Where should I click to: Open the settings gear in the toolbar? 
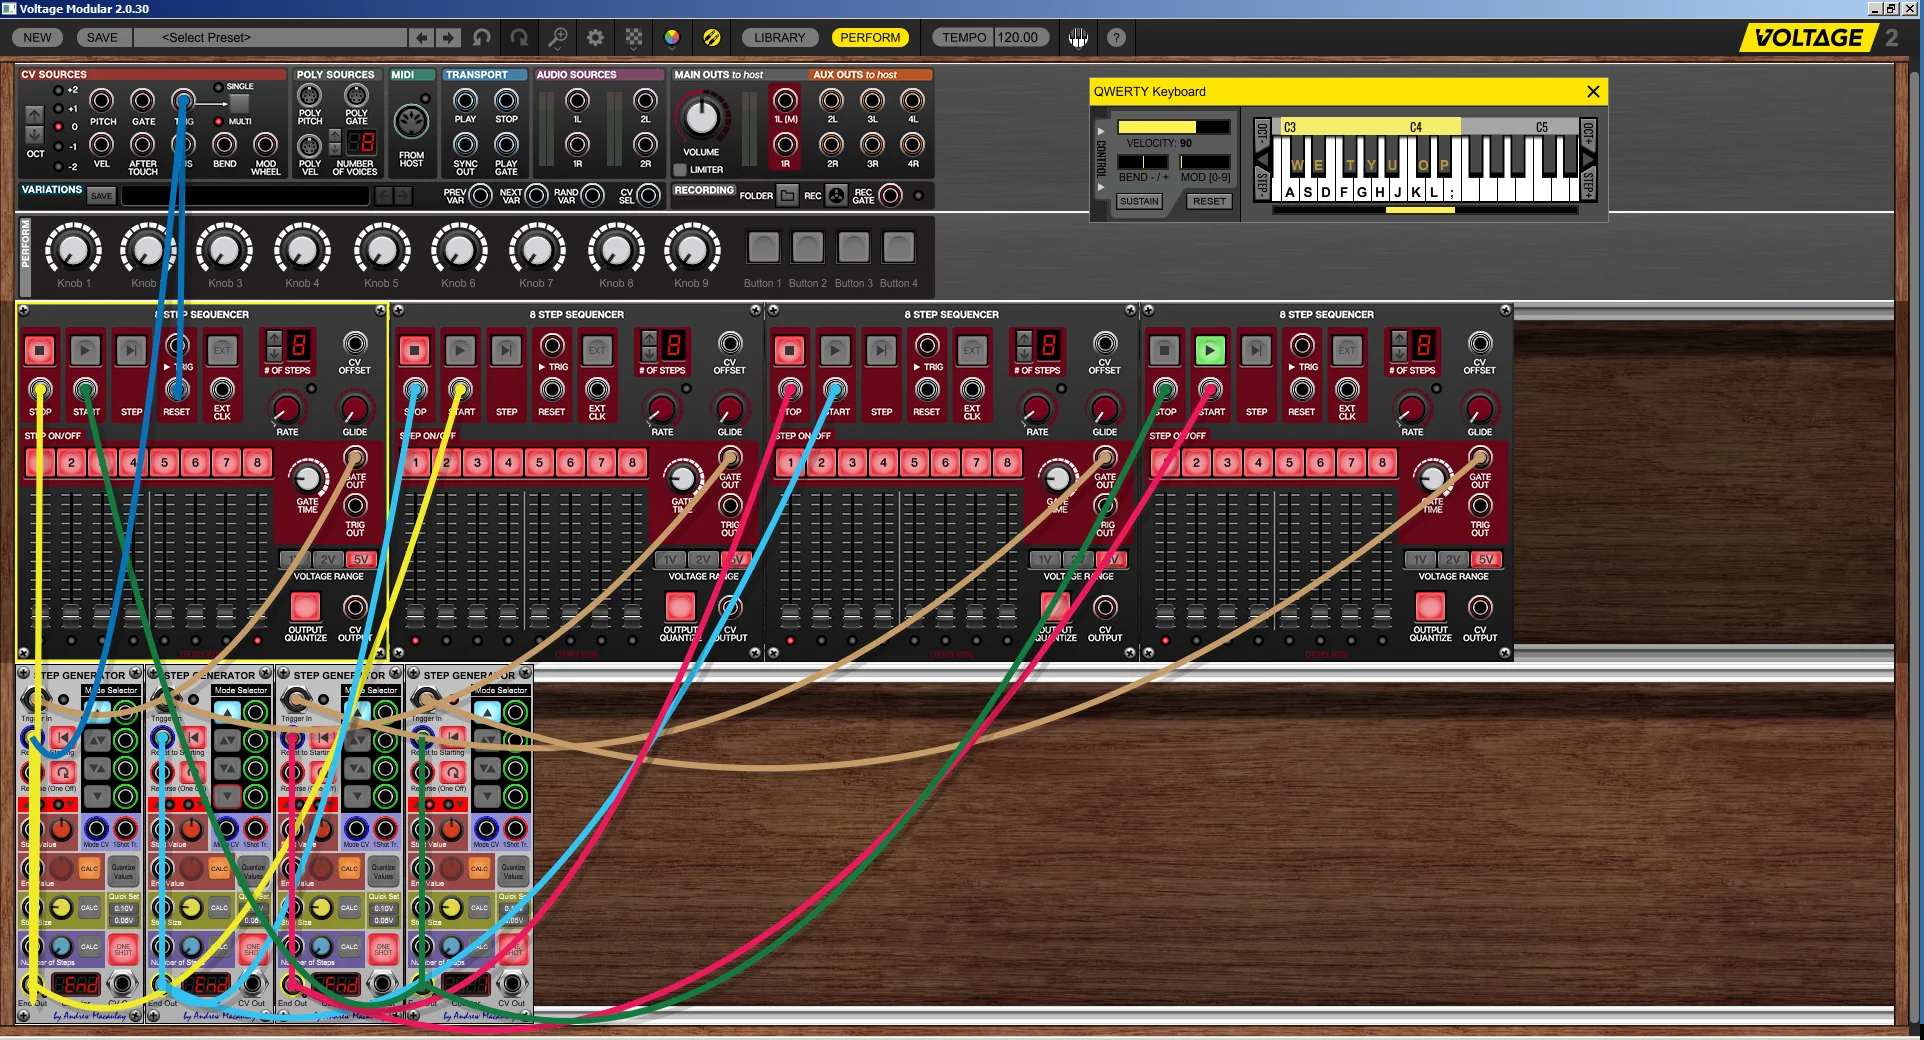click(596, 38)
